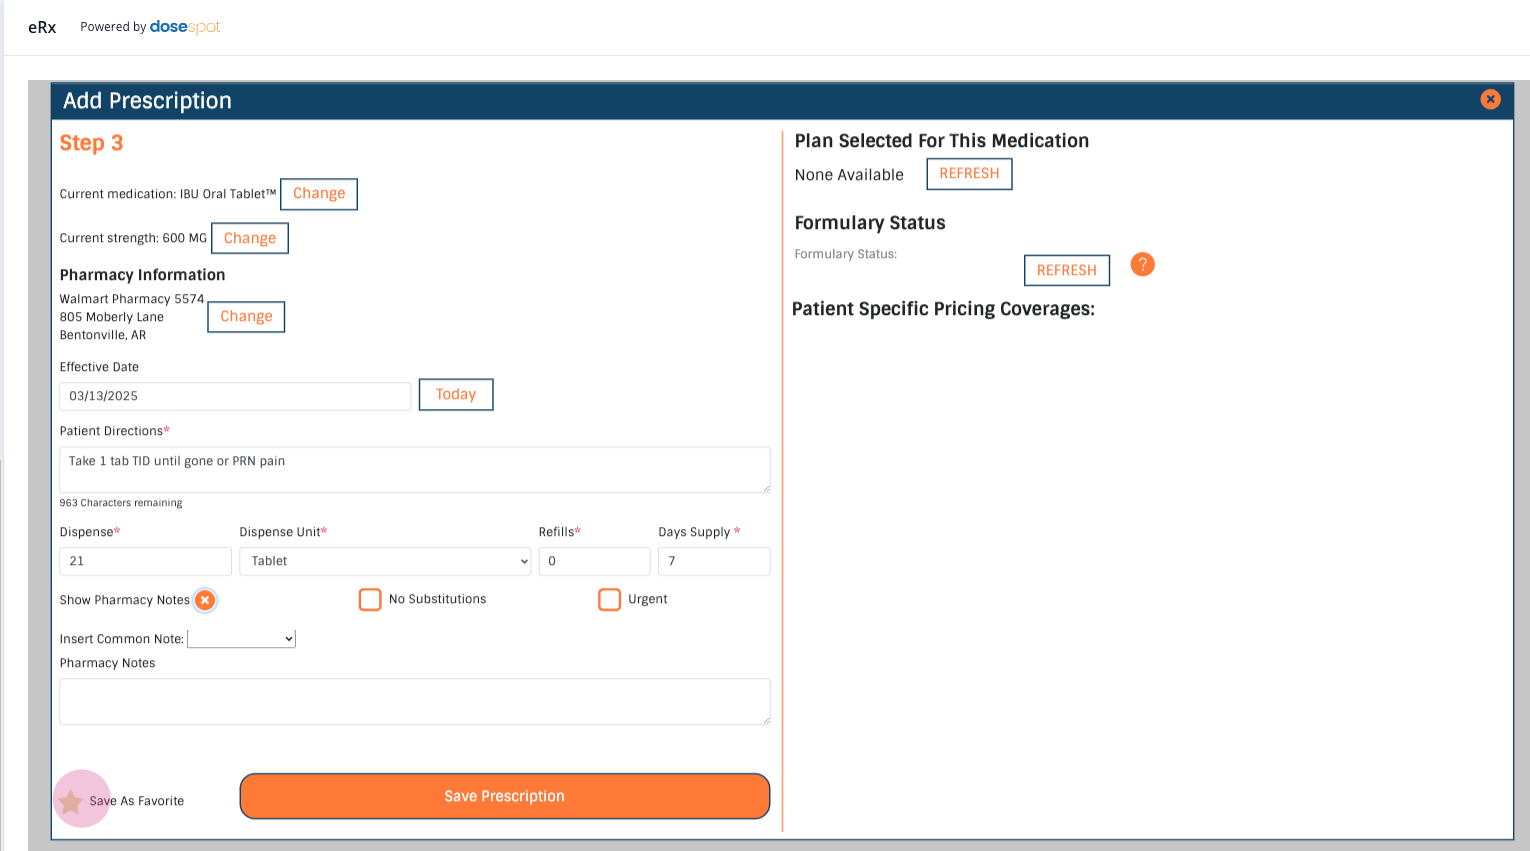The image size is (1530, 851).
Task: Click Change next to current strength 600 MG
Action: (250, 238)
